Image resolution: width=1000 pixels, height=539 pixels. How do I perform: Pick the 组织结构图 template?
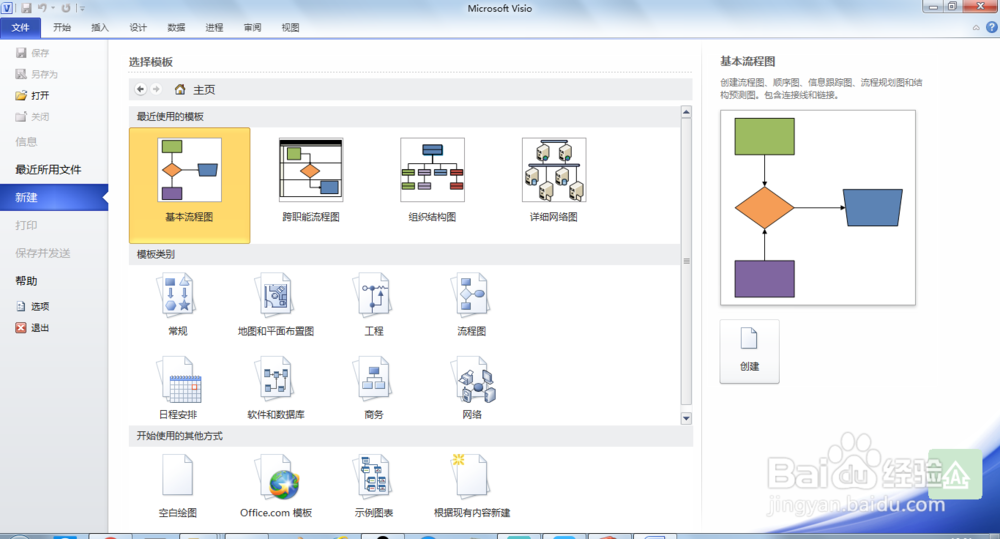432,181
